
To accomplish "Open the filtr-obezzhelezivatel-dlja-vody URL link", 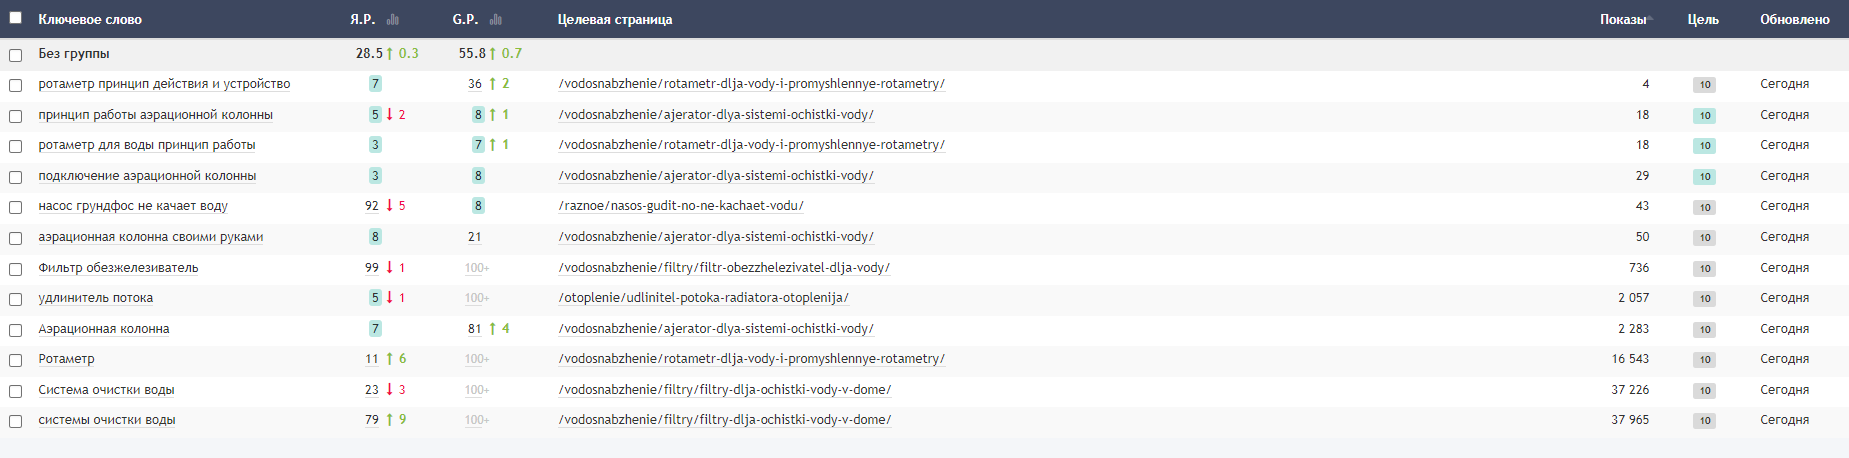I will pos(724,268).
